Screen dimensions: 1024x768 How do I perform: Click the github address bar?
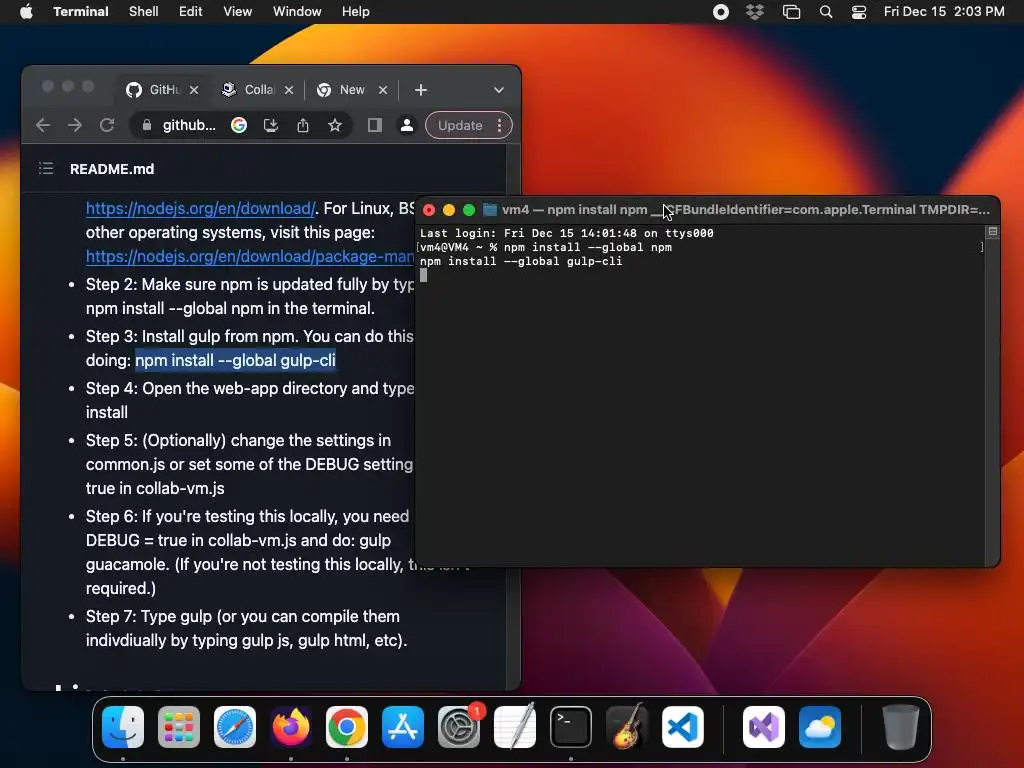coord(189,125)
